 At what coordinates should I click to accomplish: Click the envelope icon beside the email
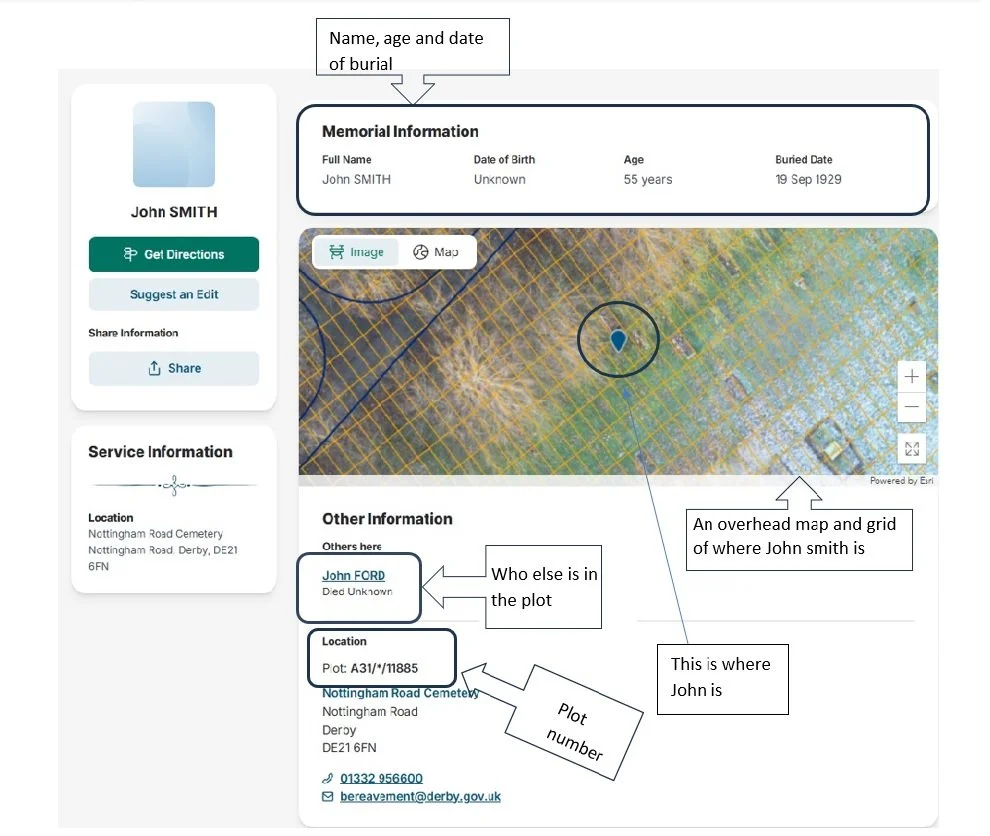(327, 796)
